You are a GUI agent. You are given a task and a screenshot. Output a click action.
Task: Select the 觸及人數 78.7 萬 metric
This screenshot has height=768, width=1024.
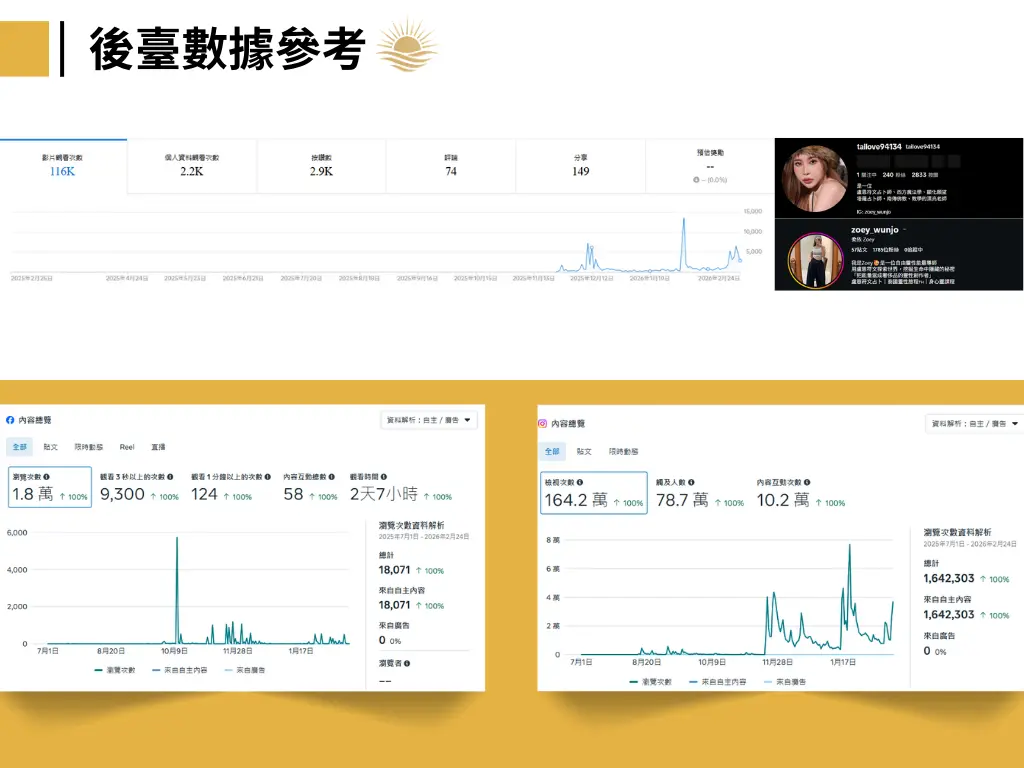click(x=700, y=493)
